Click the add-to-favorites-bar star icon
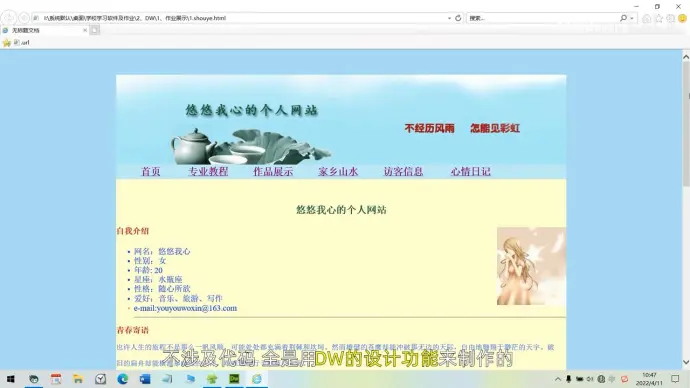Screen dimensions: 690x388 coord(7,43)
